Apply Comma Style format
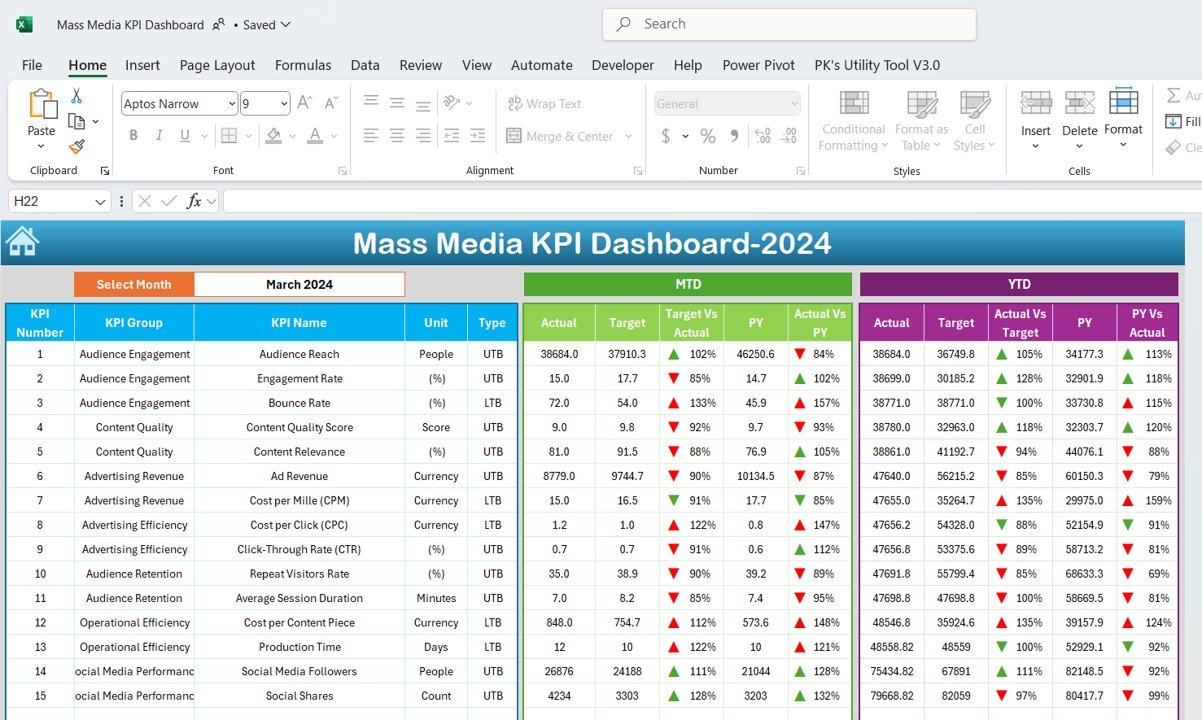 735,136
